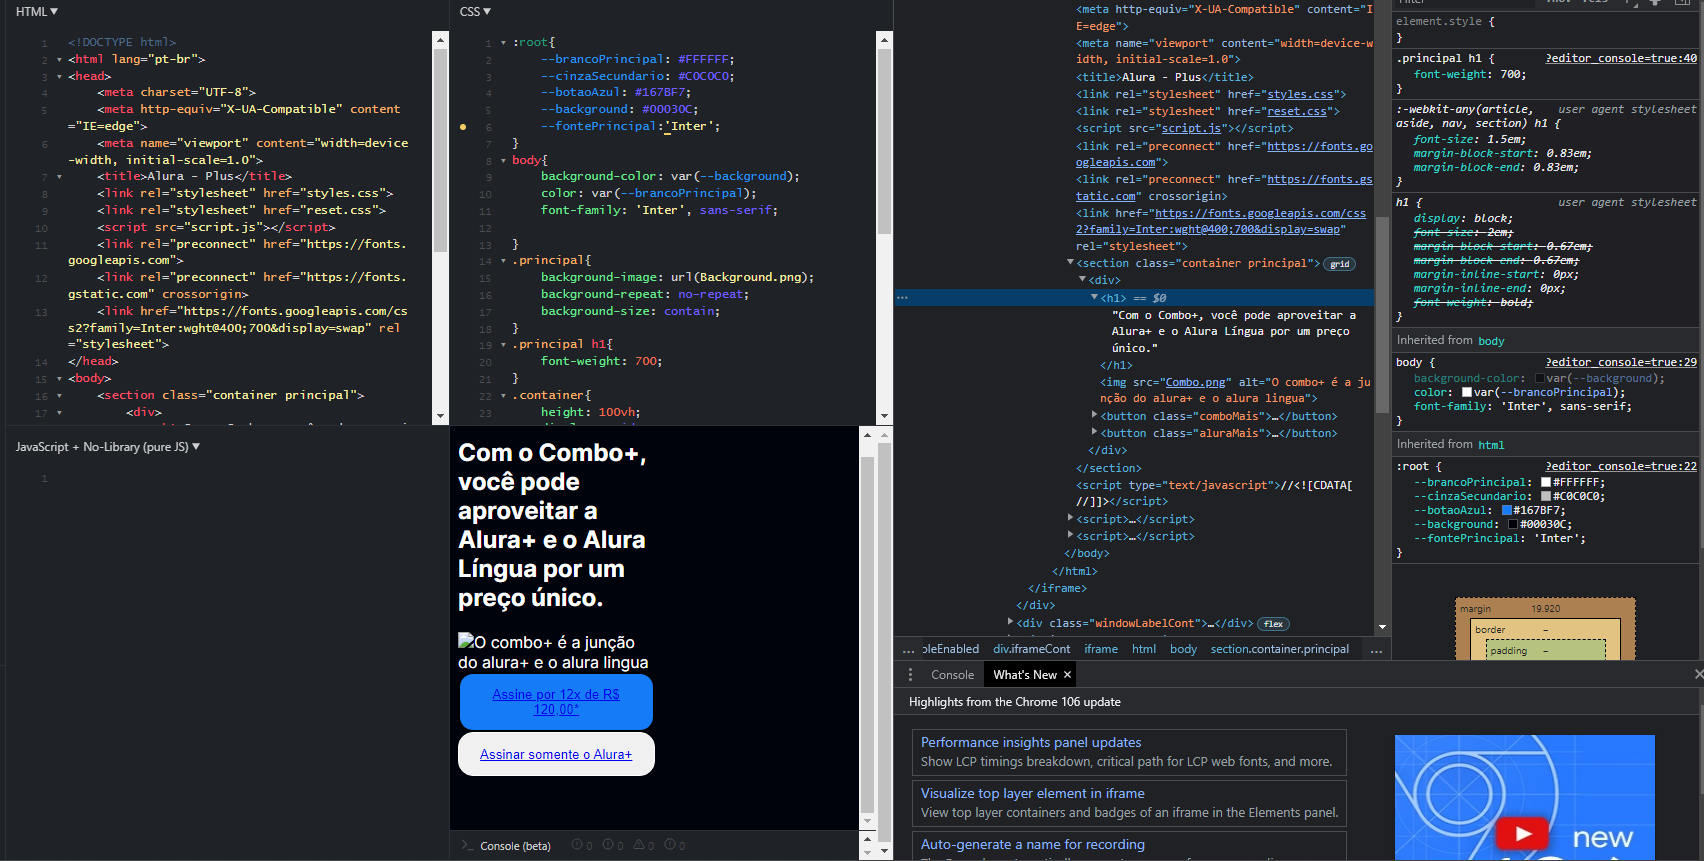Open source link editor_console=true:40
This screenshot has width=1704, height=861.
coord(1621,58)
